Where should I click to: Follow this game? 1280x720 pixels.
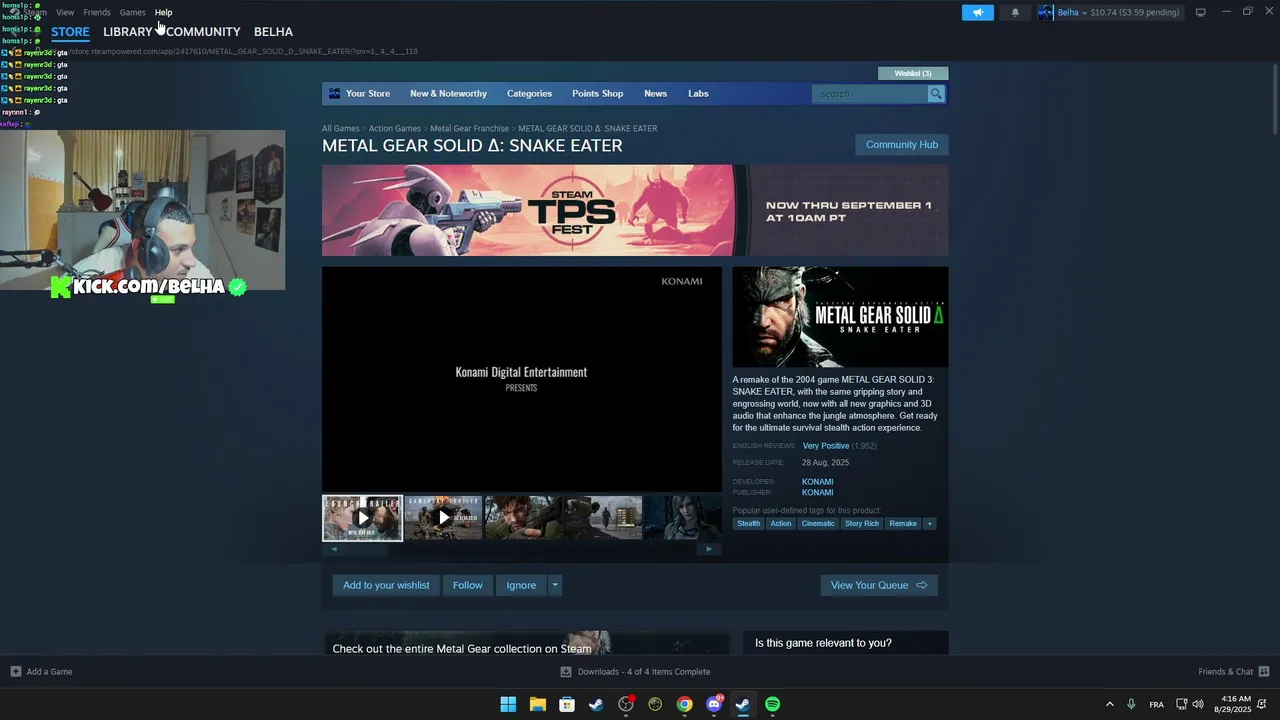pos(467,586)
